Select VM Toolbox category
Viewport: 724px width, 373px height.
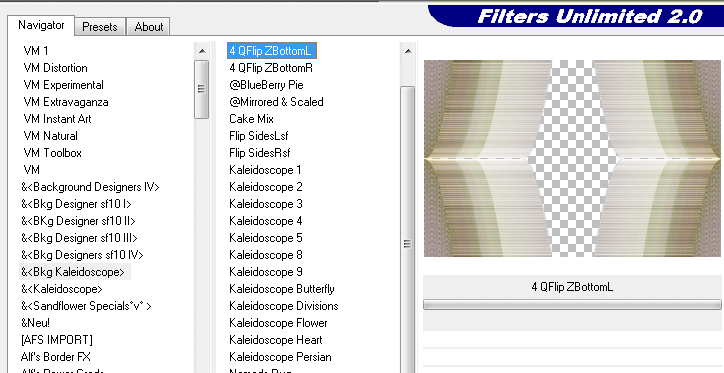[53, 153]
